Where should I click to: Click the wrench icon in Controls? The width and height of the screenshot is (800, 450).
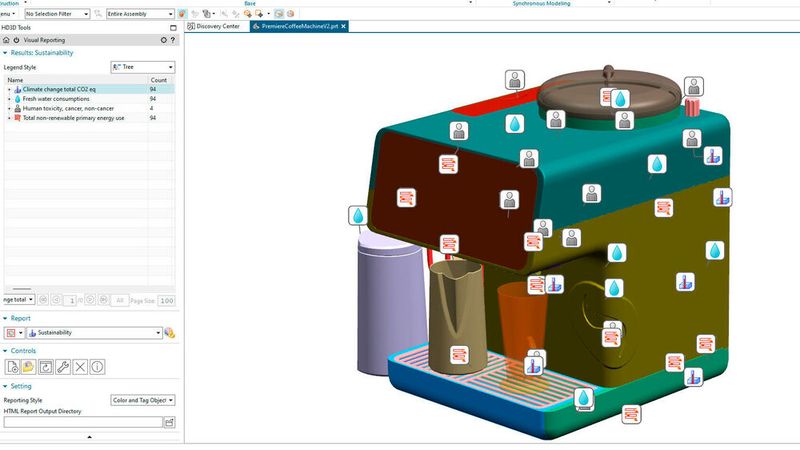click(x=63, y=367)
